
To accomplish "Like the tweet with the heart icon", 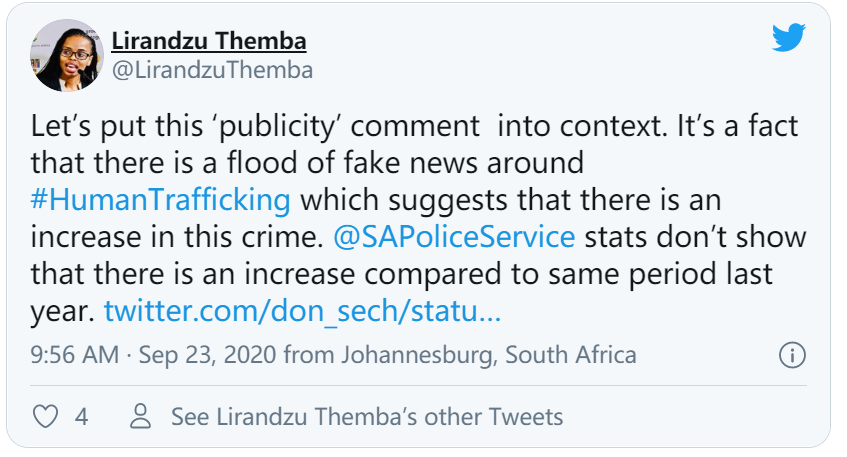I will coord(46,417).
